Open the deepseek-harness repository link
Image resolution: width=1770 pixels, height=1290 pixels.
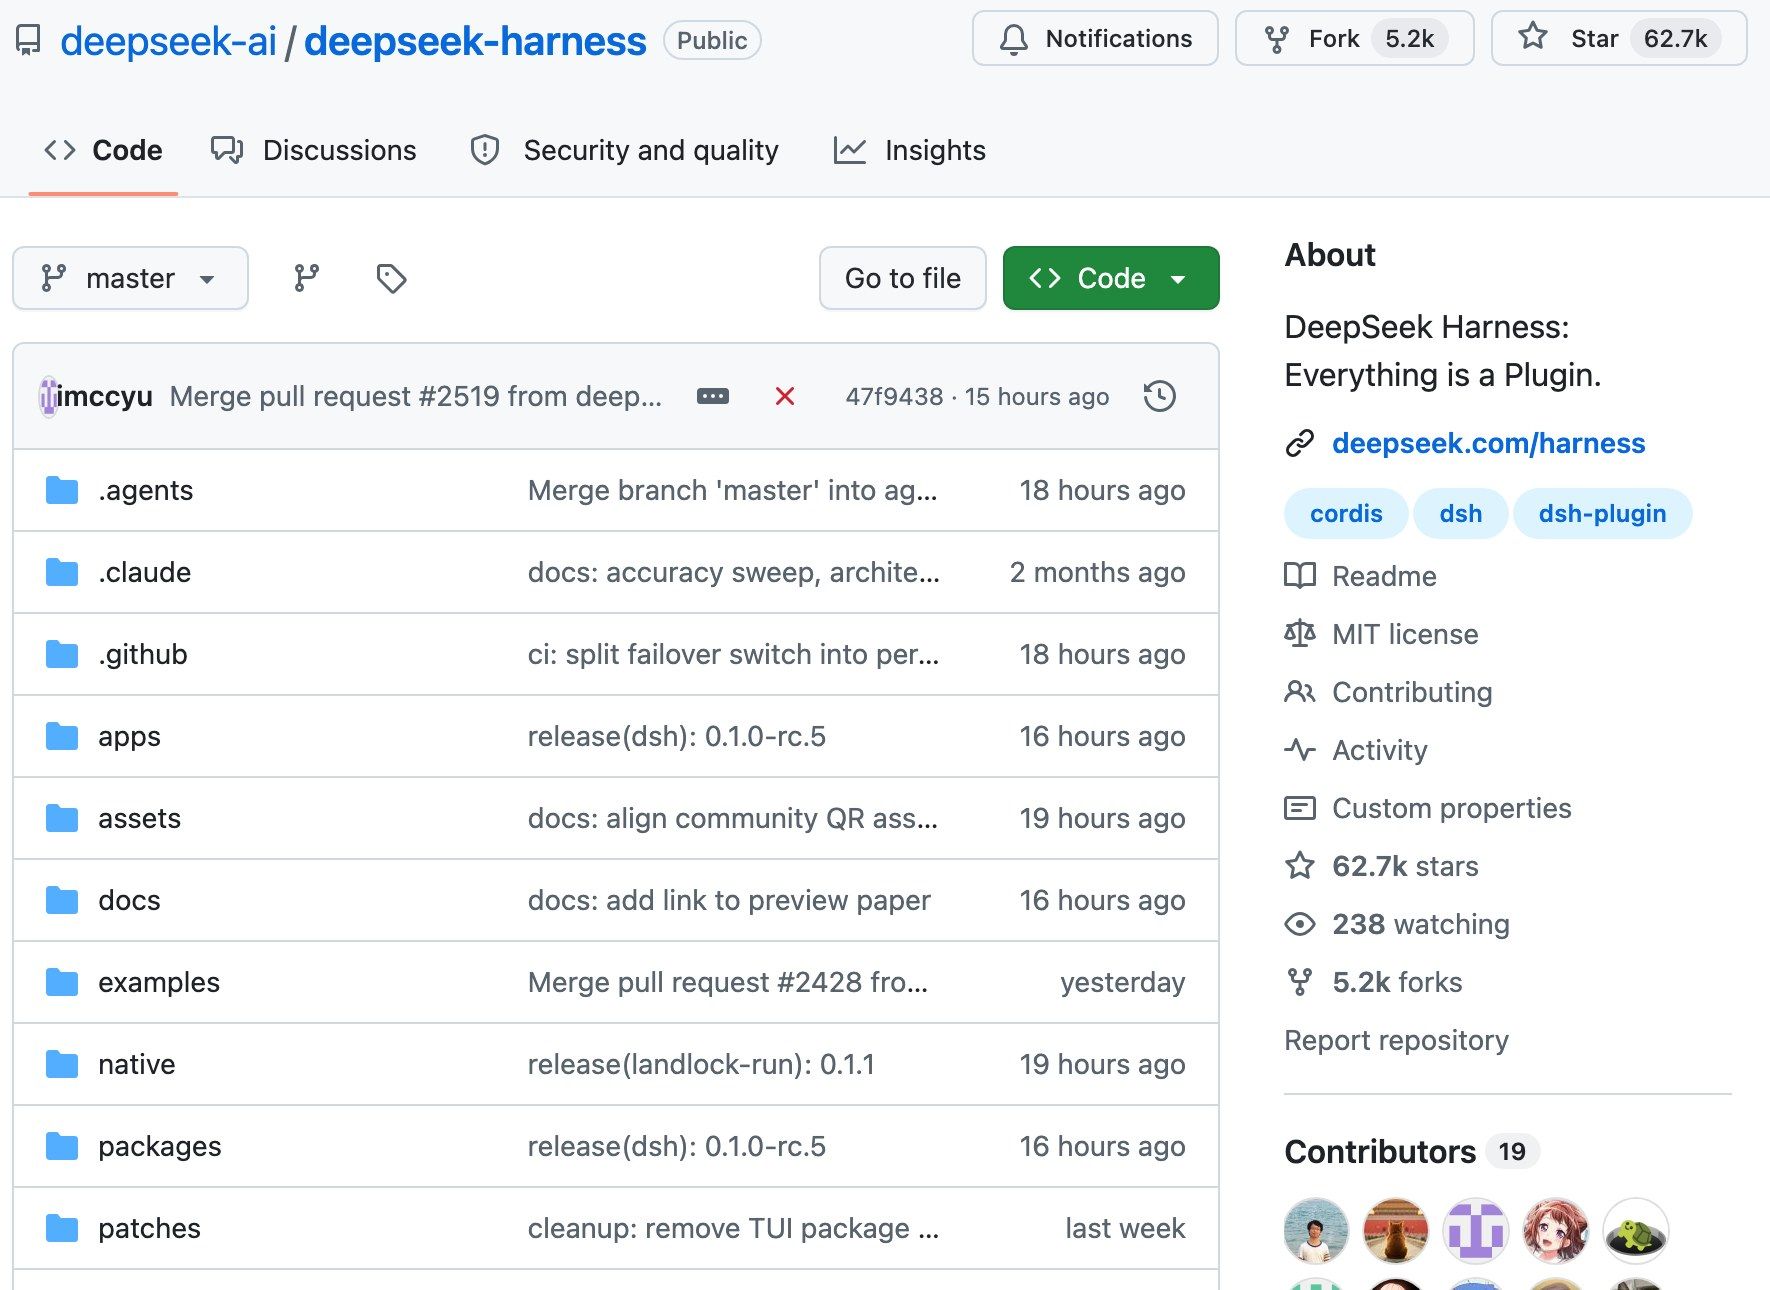475,41
